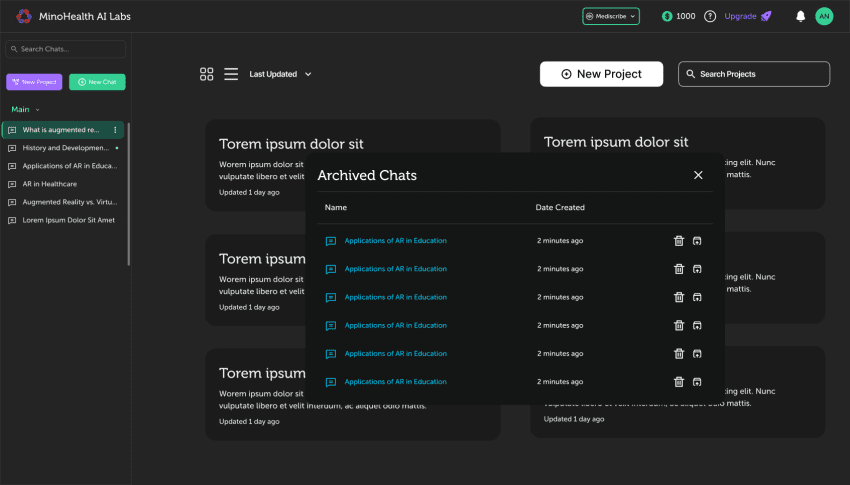Viewport: 850px width, 485px height.
Task: Open first Applications of AR in Education link
Action: [x=395, y=241]
